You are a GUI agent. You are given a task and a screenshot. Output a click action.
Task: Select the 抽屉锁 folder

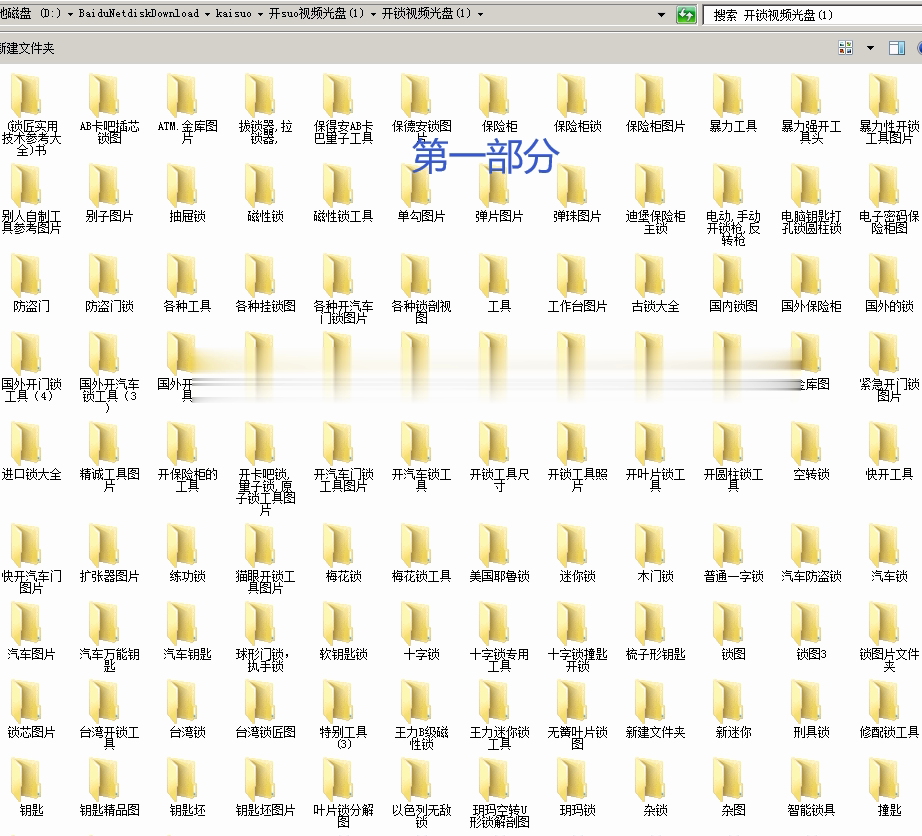tap(188, 193)
